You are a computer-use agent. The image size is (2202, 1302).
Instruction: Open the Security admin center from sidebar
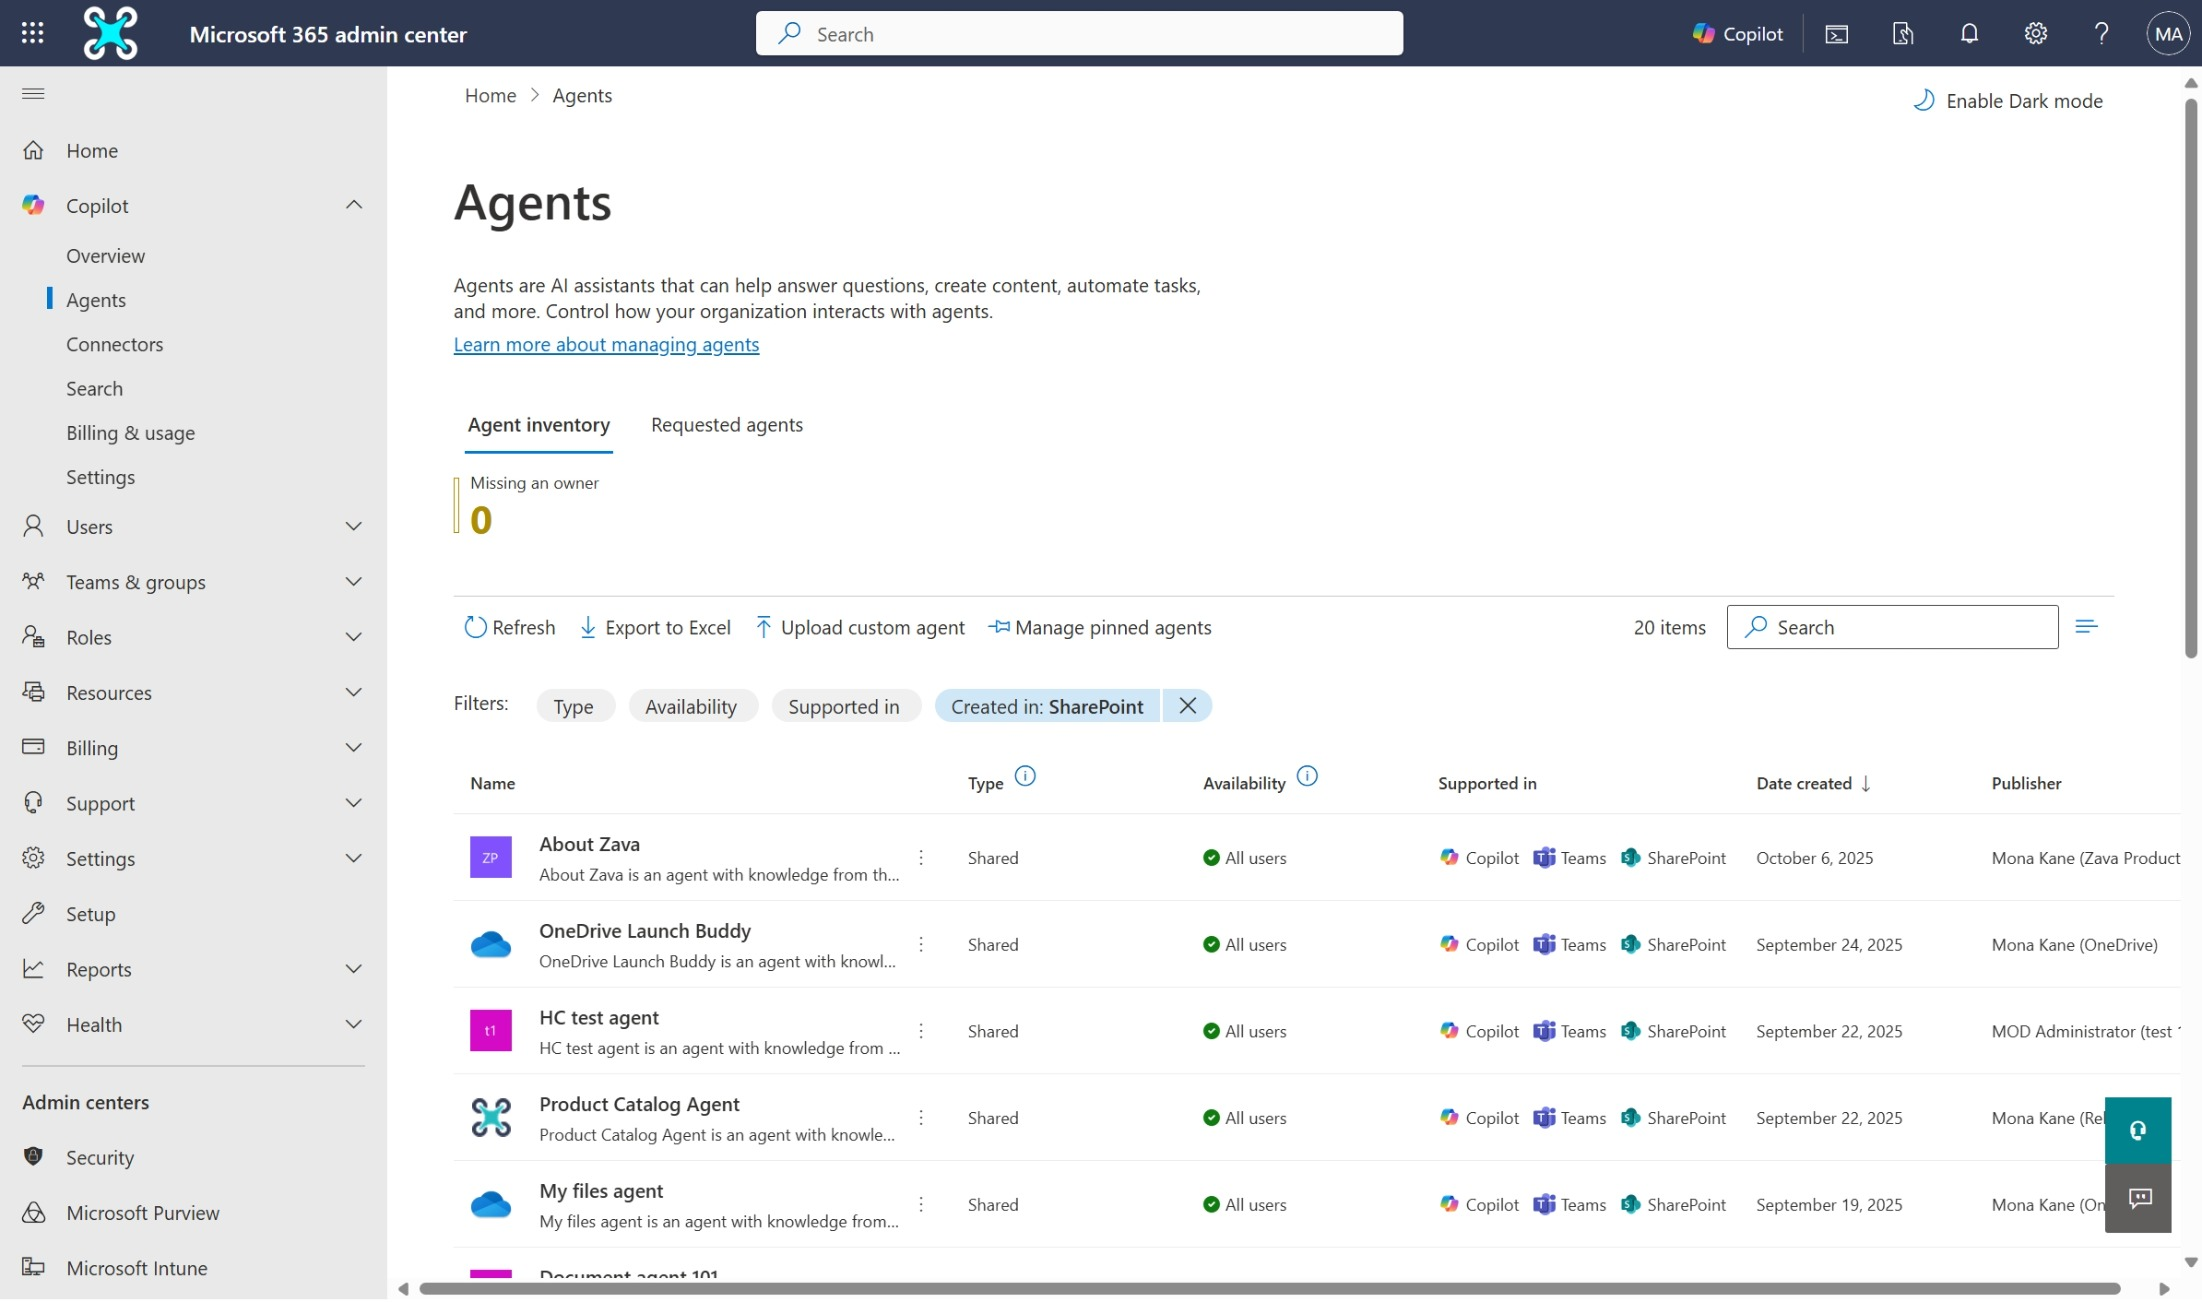(x=99, y=1157)
